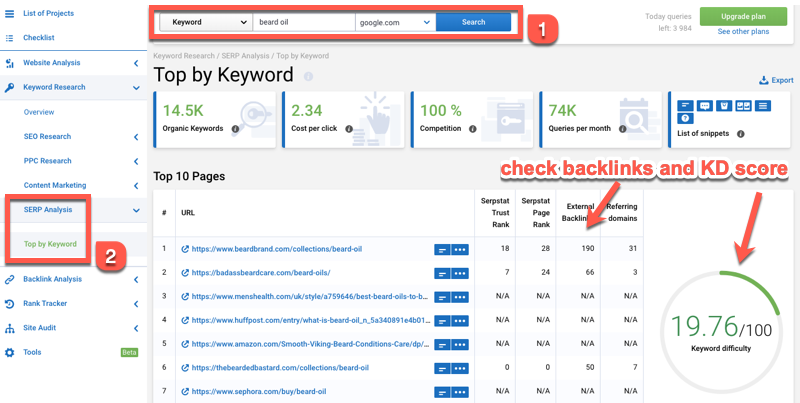Click SERP Analysis in the breadcrumb

[245, 56]
